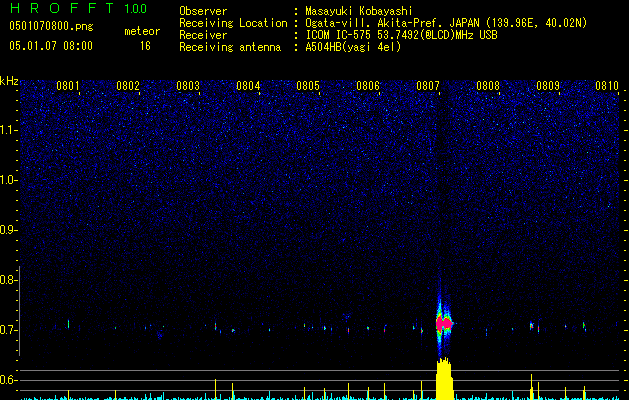Click the 0809 time marker
The height and width of the screenshot is (400, 629).
(x=548, y=86)
